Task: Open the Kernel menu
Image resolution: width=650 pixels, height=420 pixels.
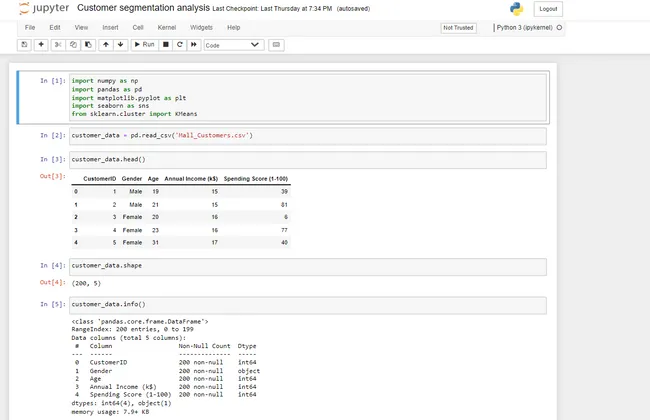Action: [167, 27]
